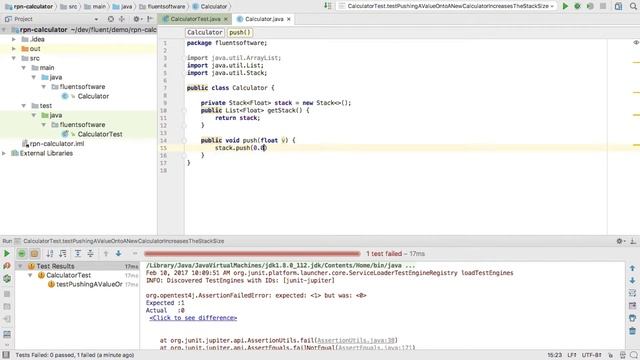Toggle the show ignored tests filter in the Run panel

coord(35,253)
